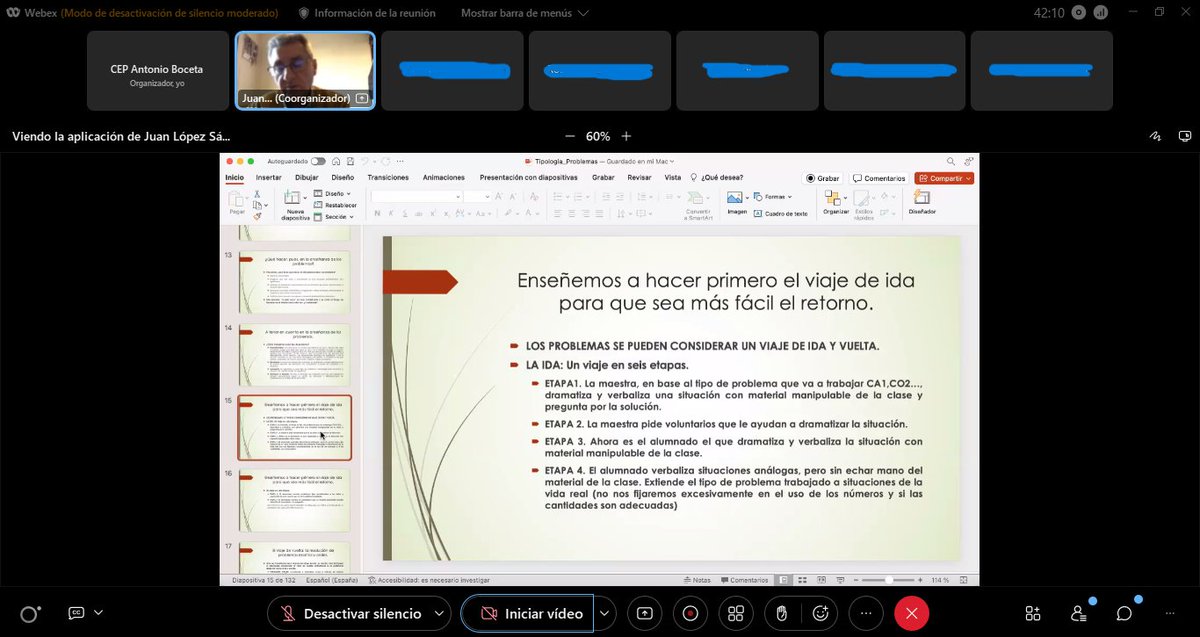1200x637 pixels.
Task: Insert a text box via Cuadro de texto
Action: [782, 213]
